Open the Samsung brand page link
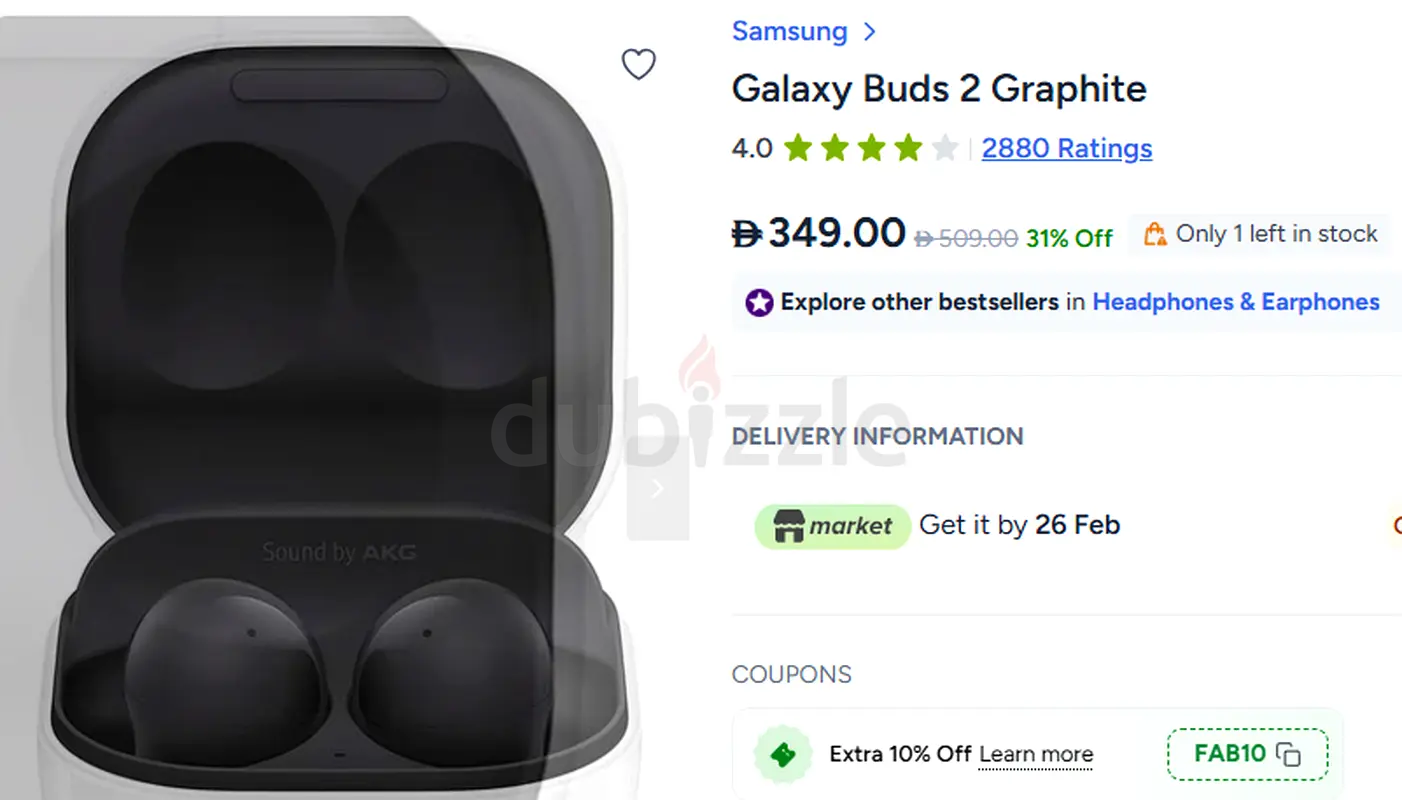 tap(789, 32)
